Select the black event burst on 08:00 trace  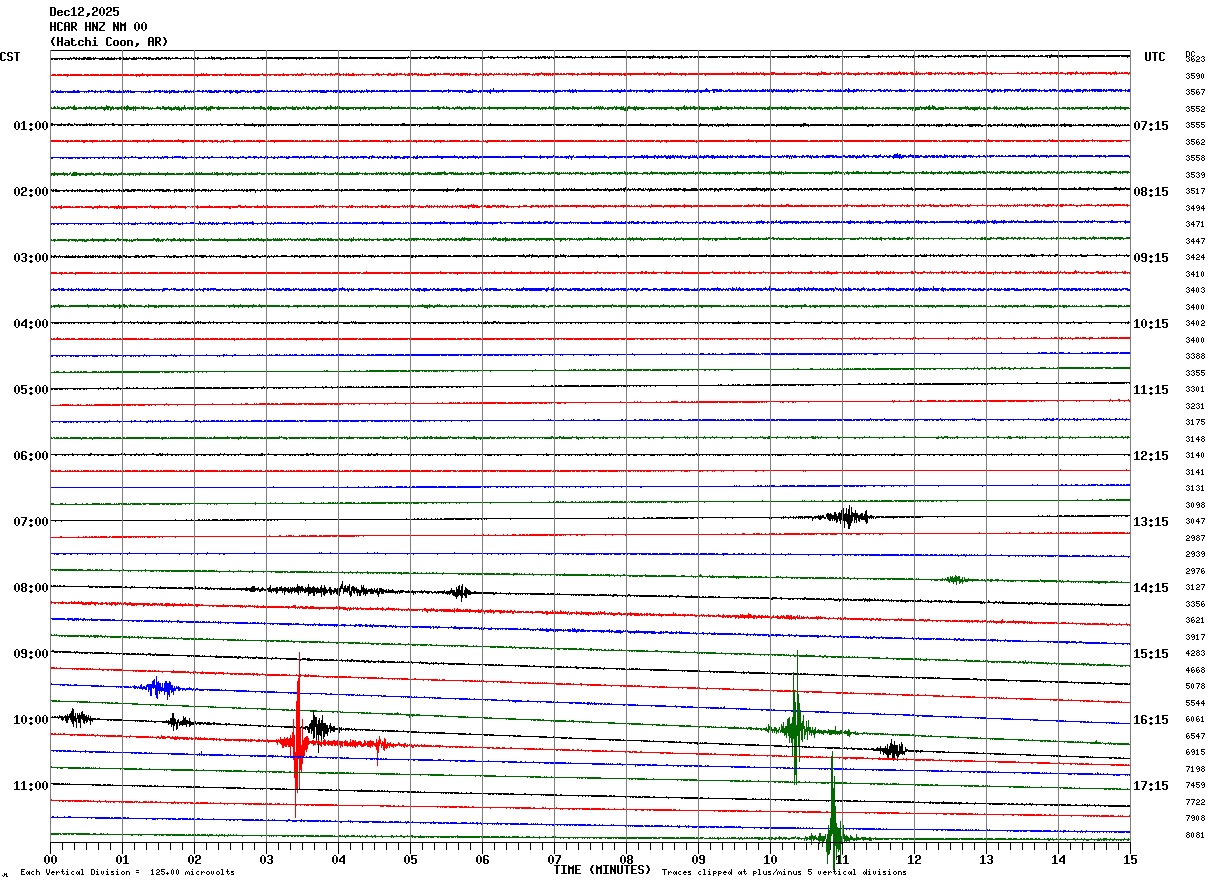360,590
